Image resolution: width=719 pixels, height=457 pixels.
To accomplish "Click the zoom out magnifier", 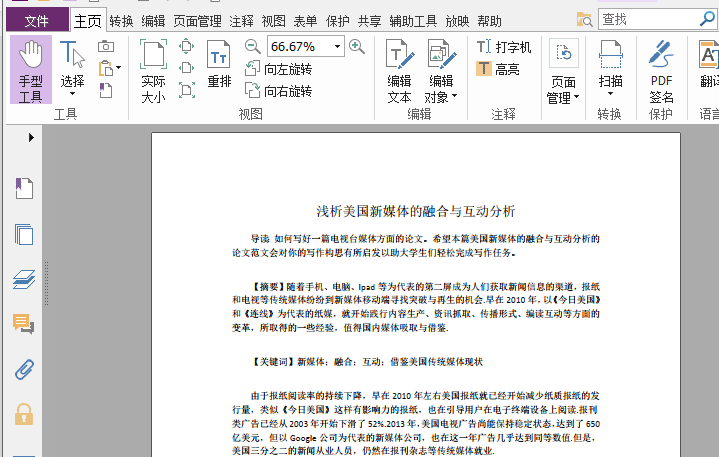I will (x=252, y=46).
